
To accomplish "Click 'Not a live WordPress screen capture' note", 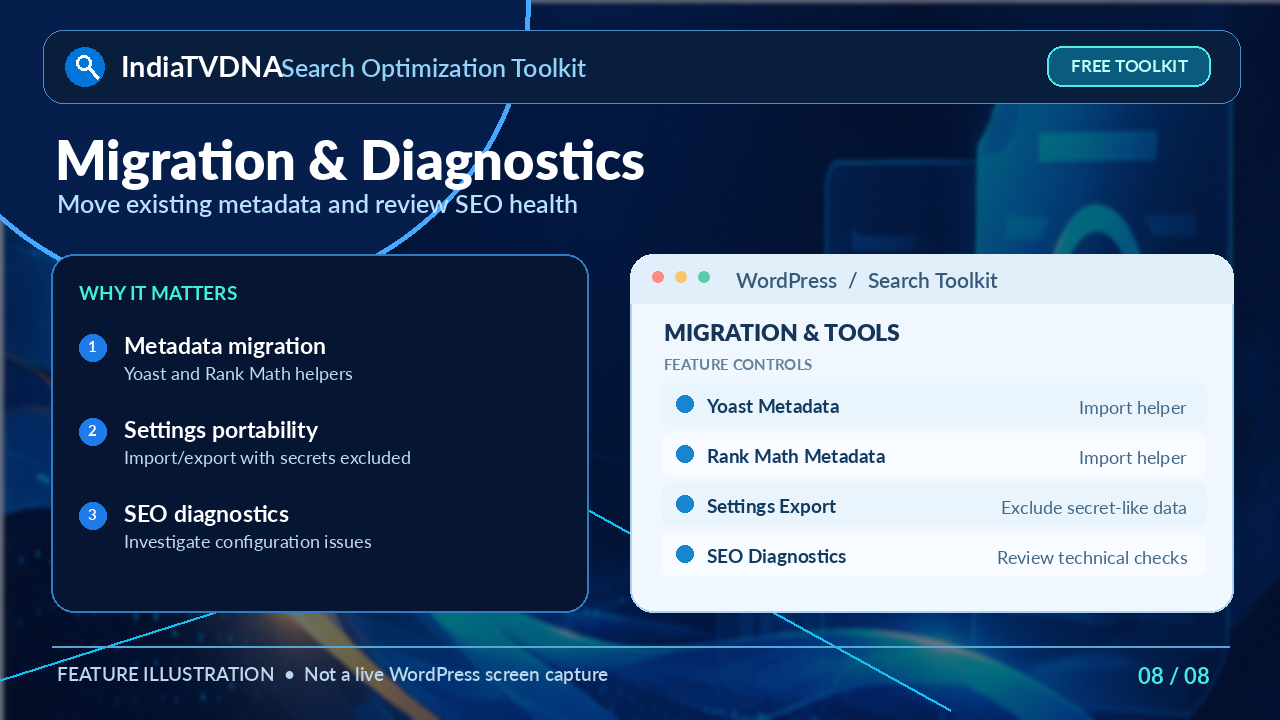I will pyautogui.click(x=456, y=675).
